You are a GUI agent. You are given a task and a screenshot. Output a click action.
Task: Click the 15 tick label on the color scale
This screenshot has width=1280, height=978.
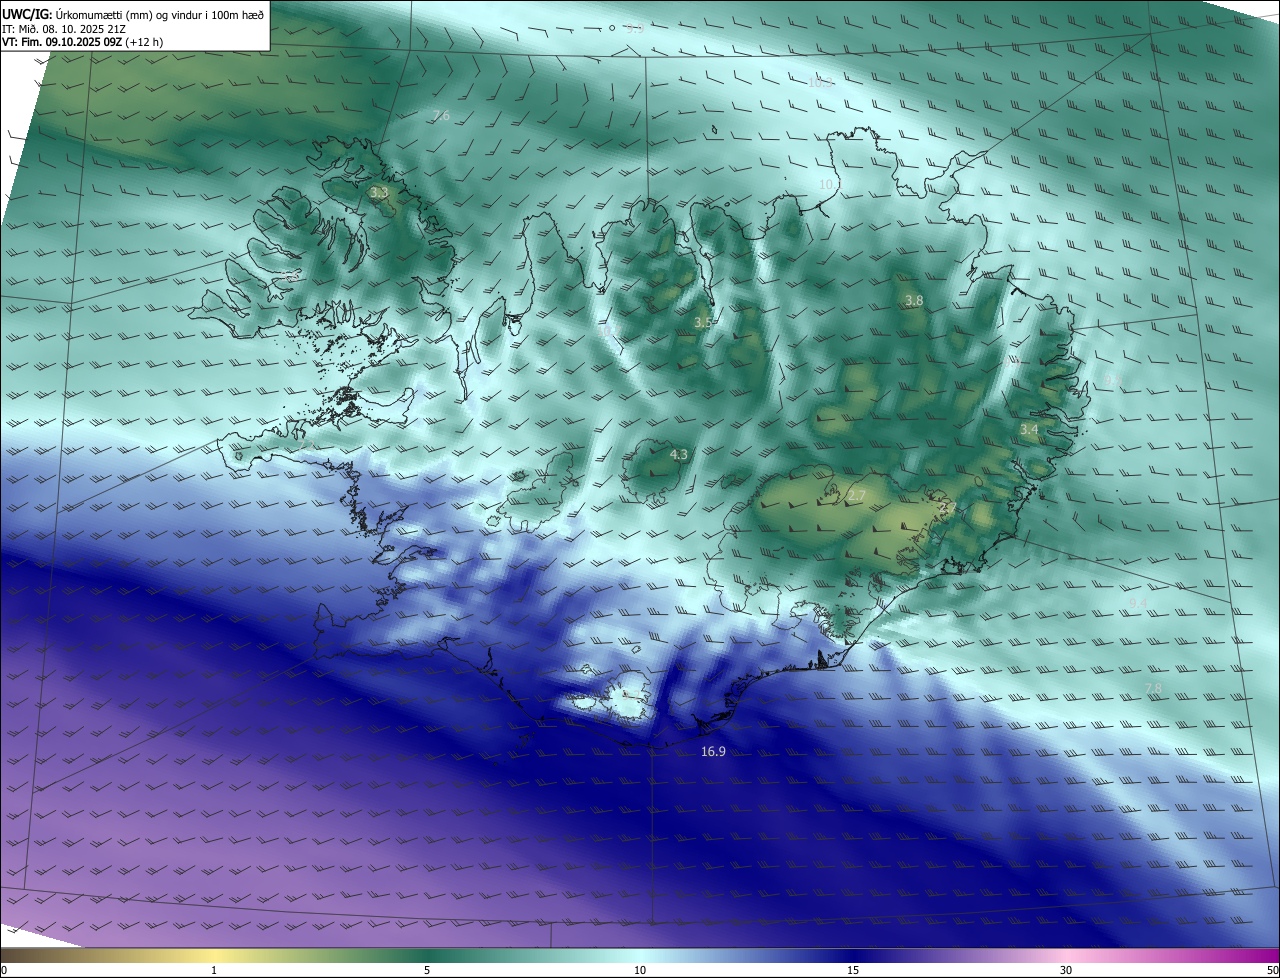pyautogui.click(x=853, y=971)
